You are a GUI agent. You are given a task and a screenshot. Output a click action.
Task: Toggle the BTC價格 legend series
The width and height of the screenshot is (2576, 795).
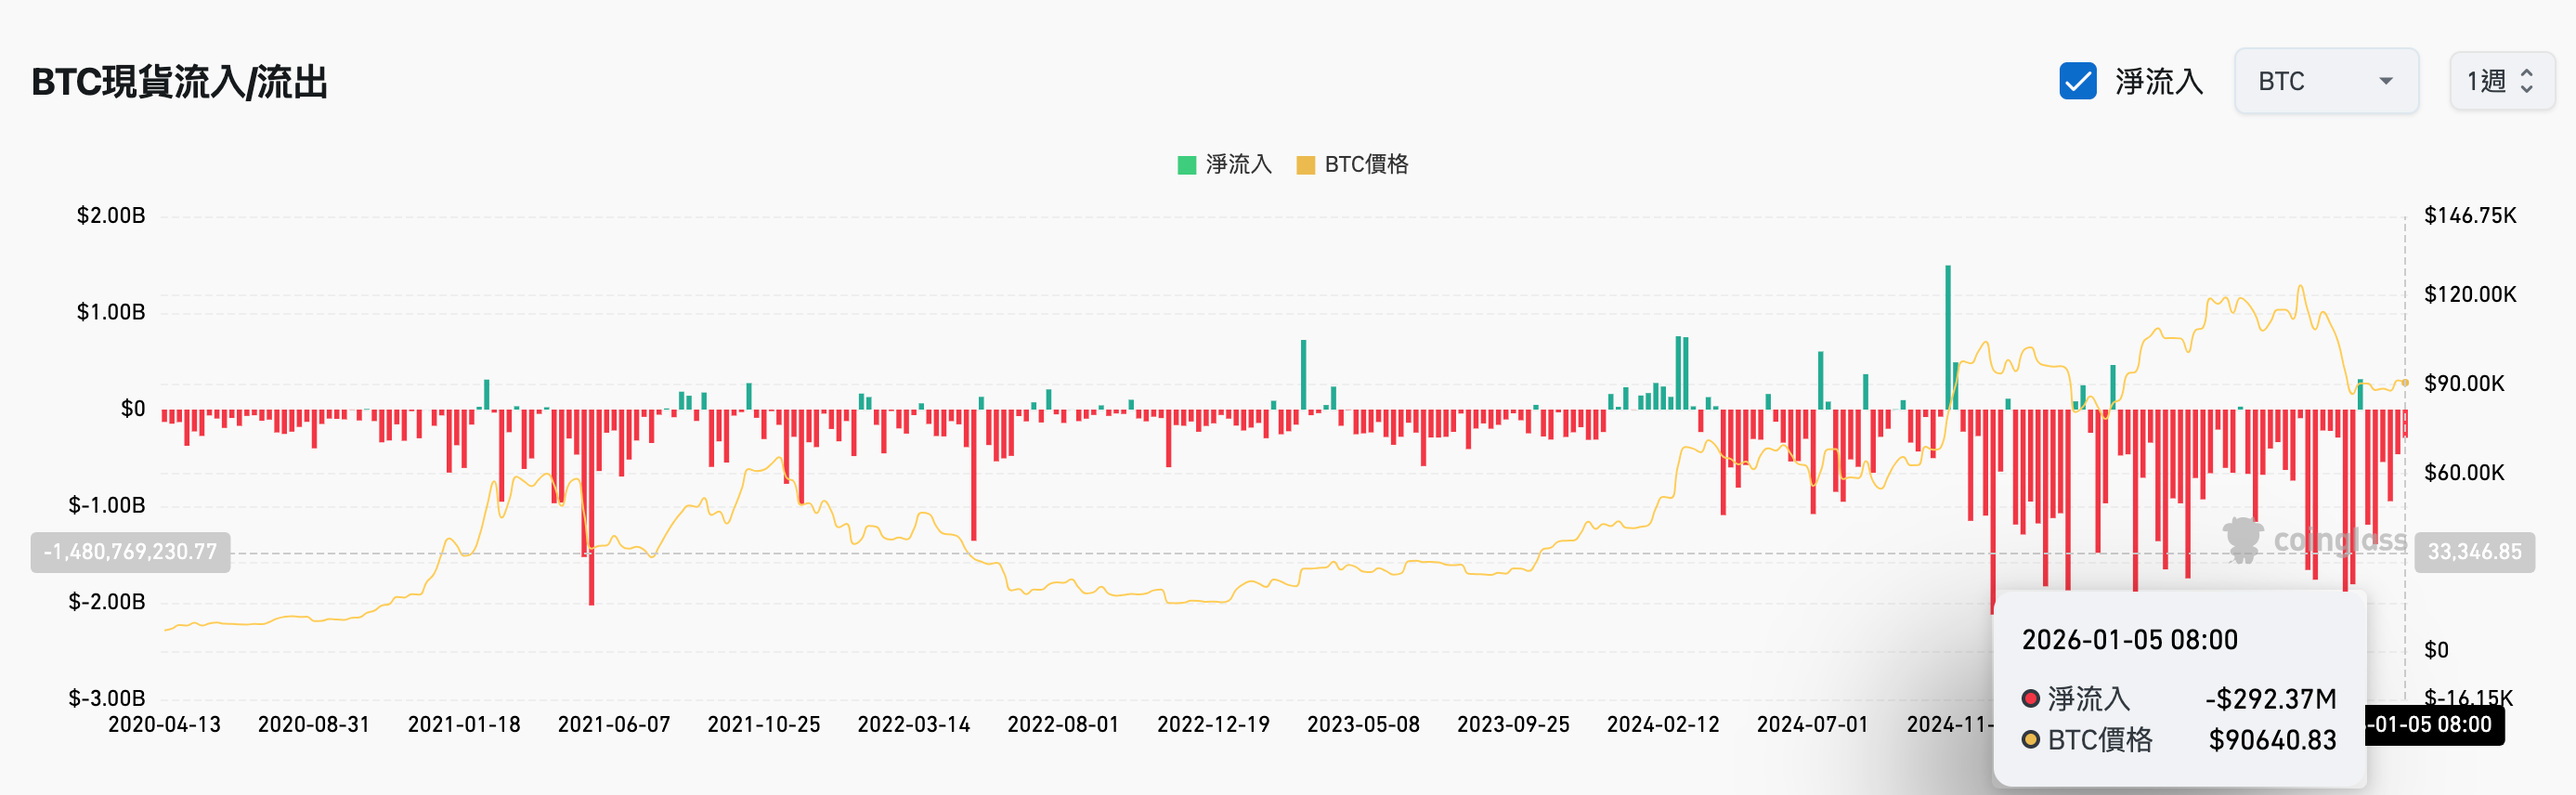1352,164
